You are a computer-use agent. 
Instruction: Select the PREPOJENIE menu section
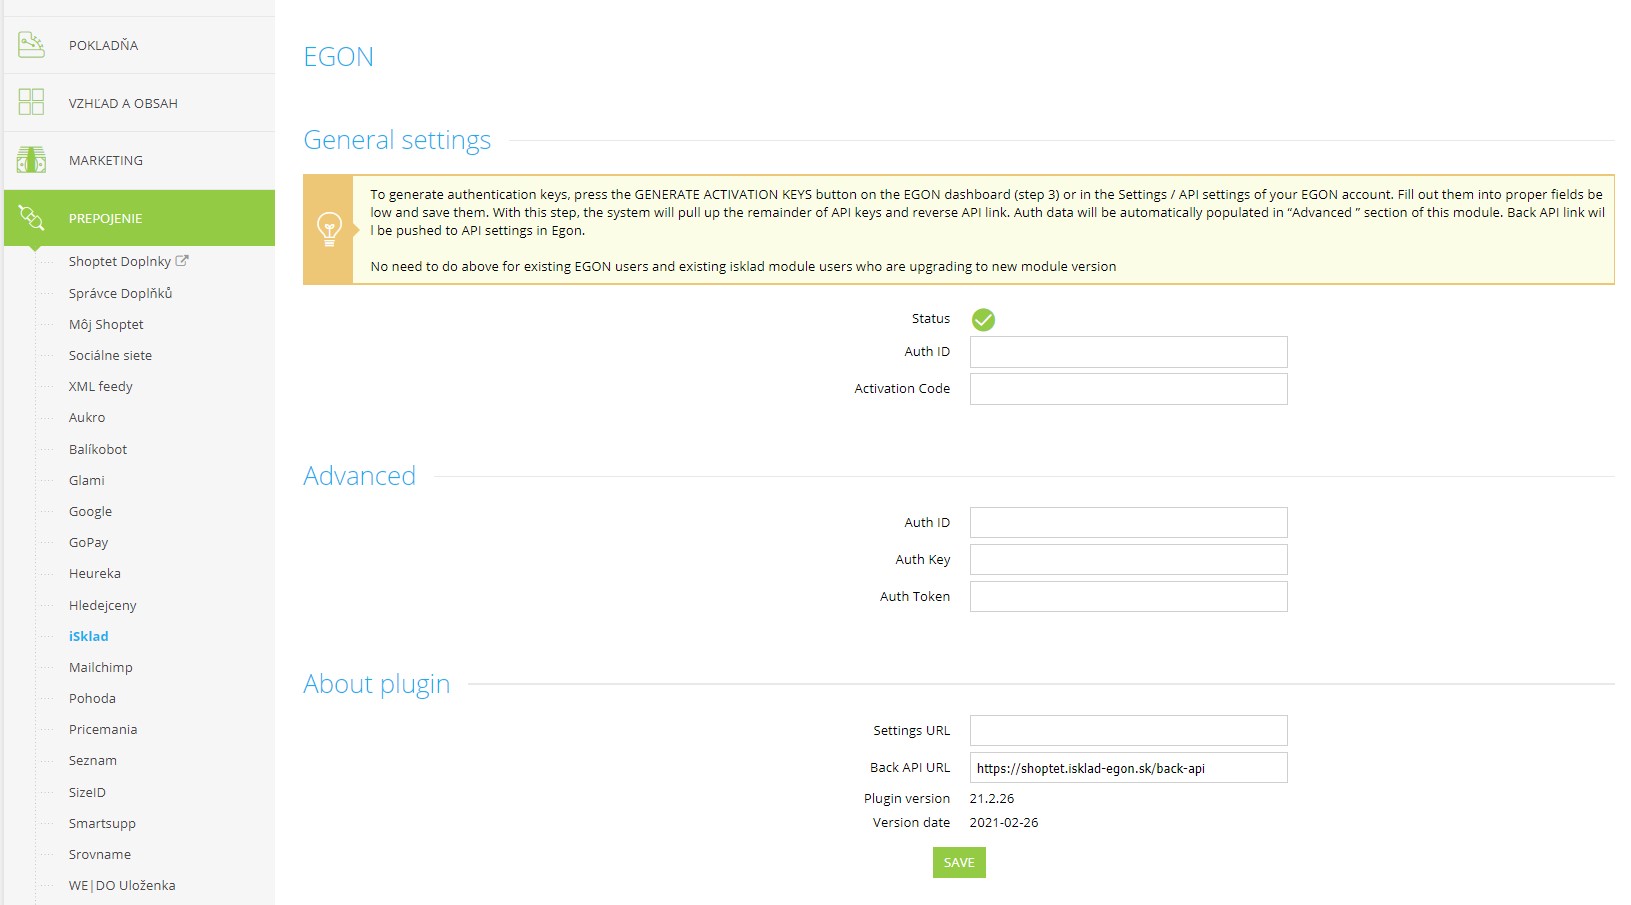139,218
